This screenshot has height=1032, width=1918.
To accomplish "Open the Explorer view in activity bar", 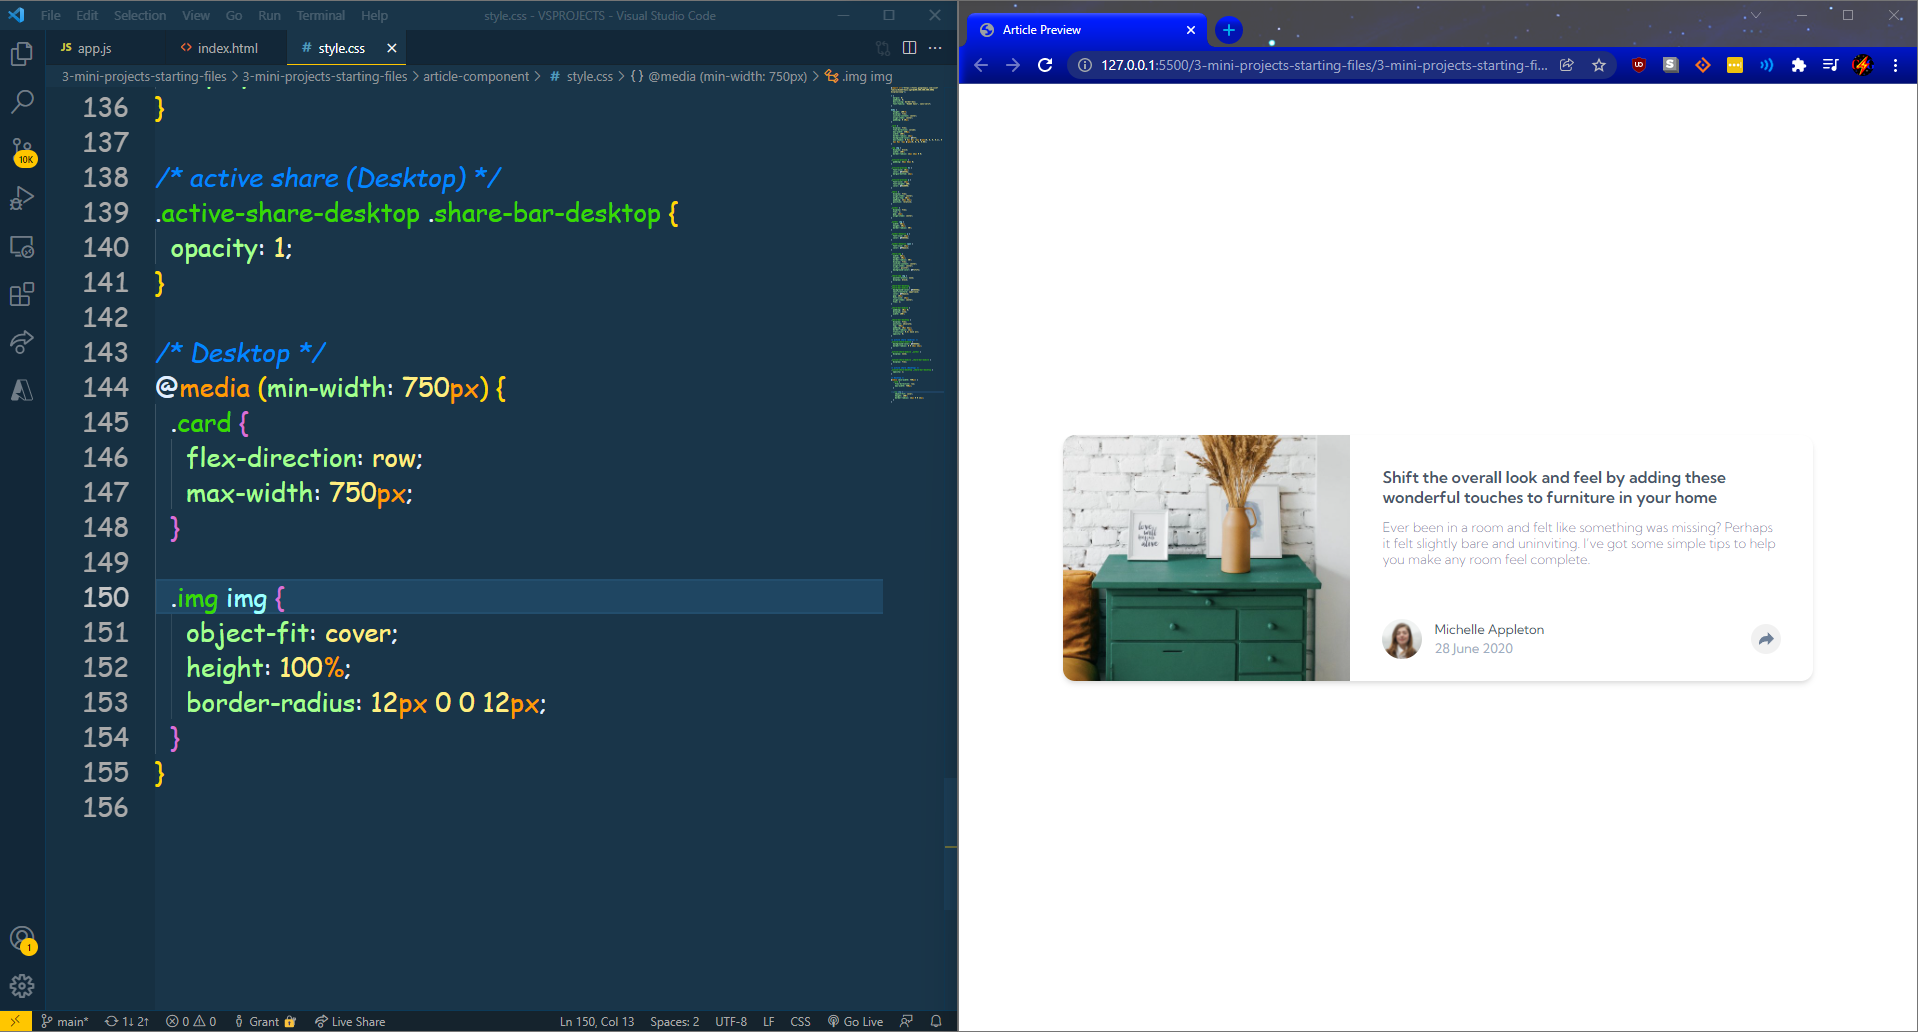I will tap(22, 54).
